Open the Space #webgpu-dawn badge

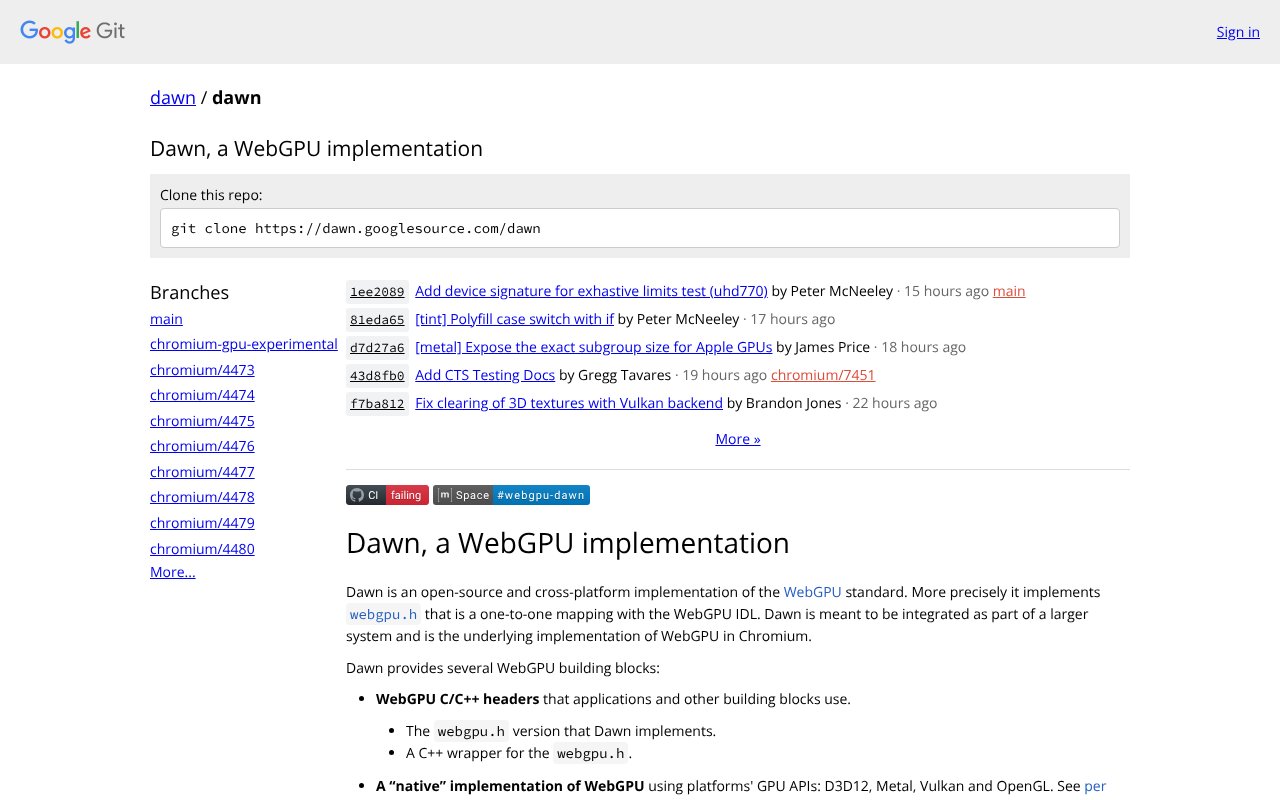tap(511, 495)
